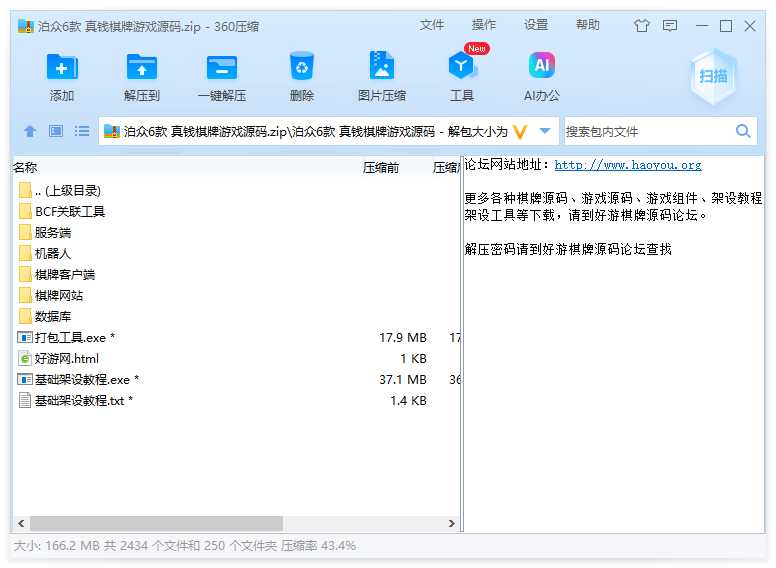This screenshot has height=568, width=776.
Task: Click the feedback message icon in title bar
Action: 670,26
